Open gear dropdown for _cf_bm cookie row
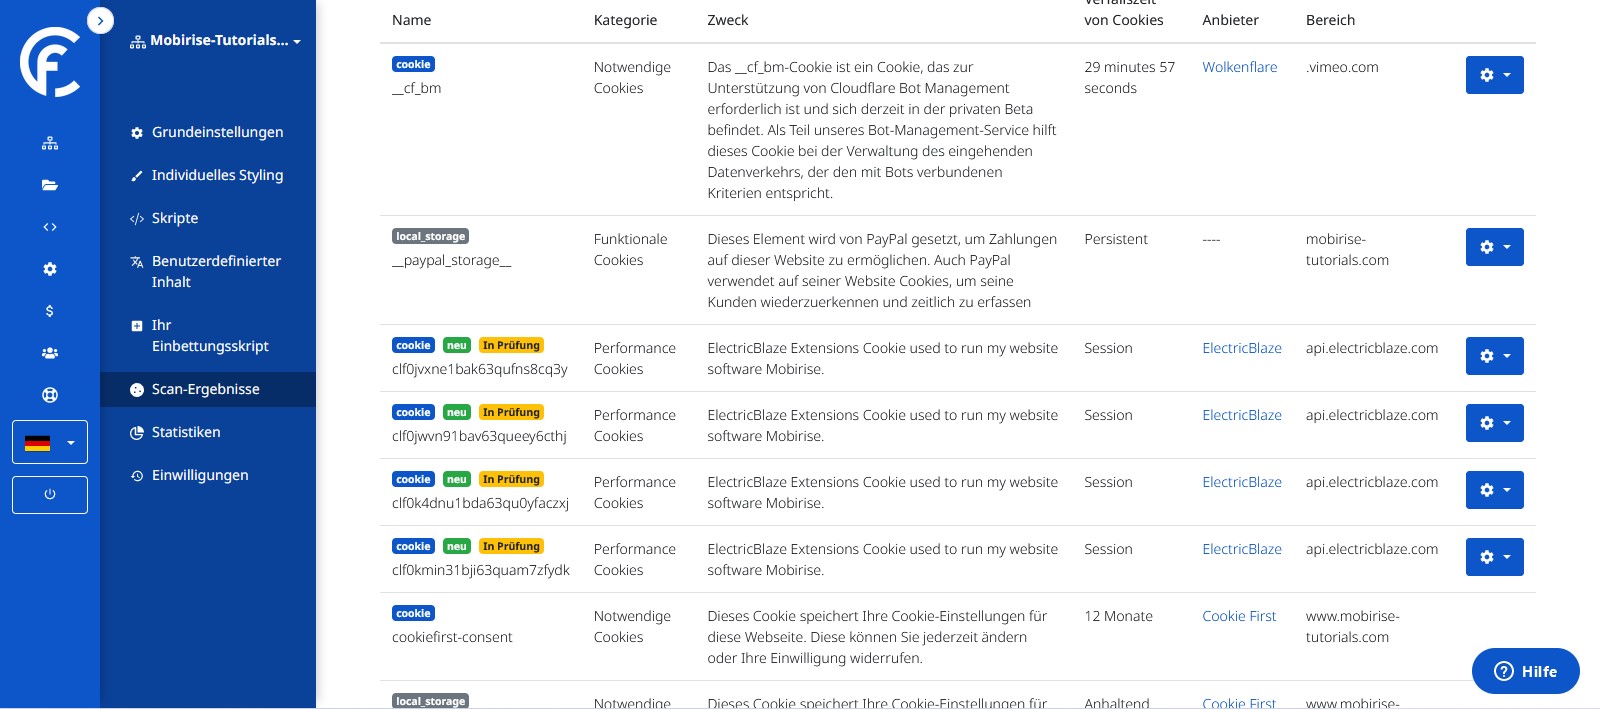The width and height of the screenshot is (1600, 709). pos(1494,75)
